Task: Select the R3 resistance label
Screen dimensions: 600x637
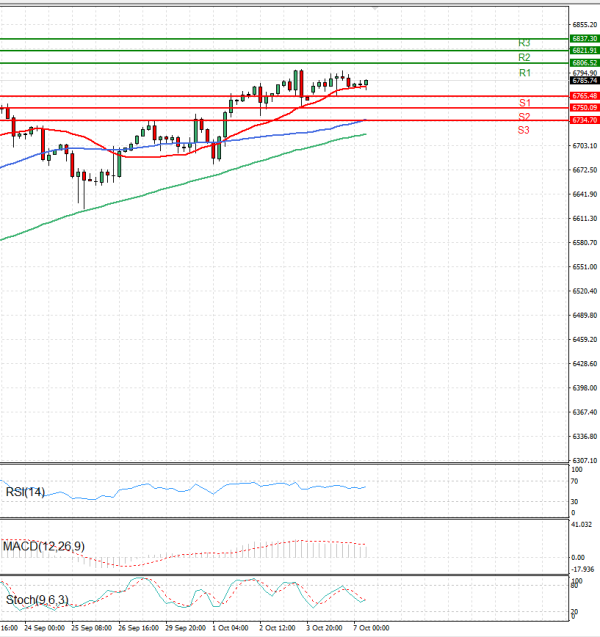Action: coord(524,43)
